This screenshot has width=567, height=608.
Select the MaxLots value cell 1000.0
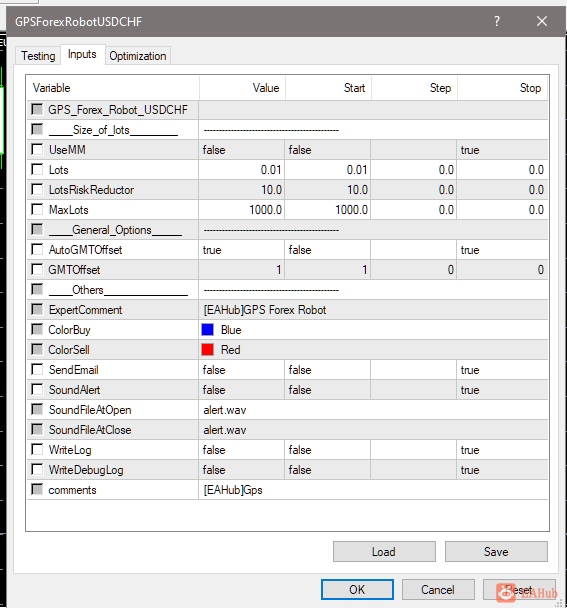click(242, 210)
